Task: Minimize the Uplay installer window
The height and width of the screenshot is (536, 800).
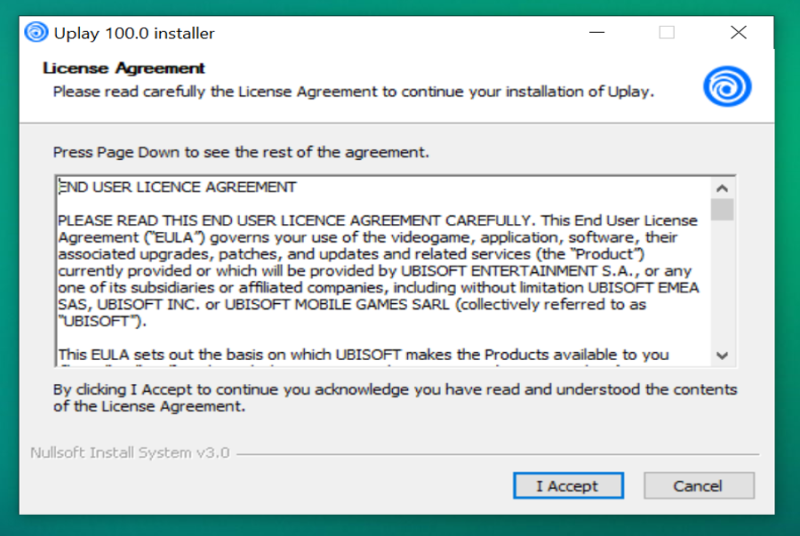Action: 597,33
